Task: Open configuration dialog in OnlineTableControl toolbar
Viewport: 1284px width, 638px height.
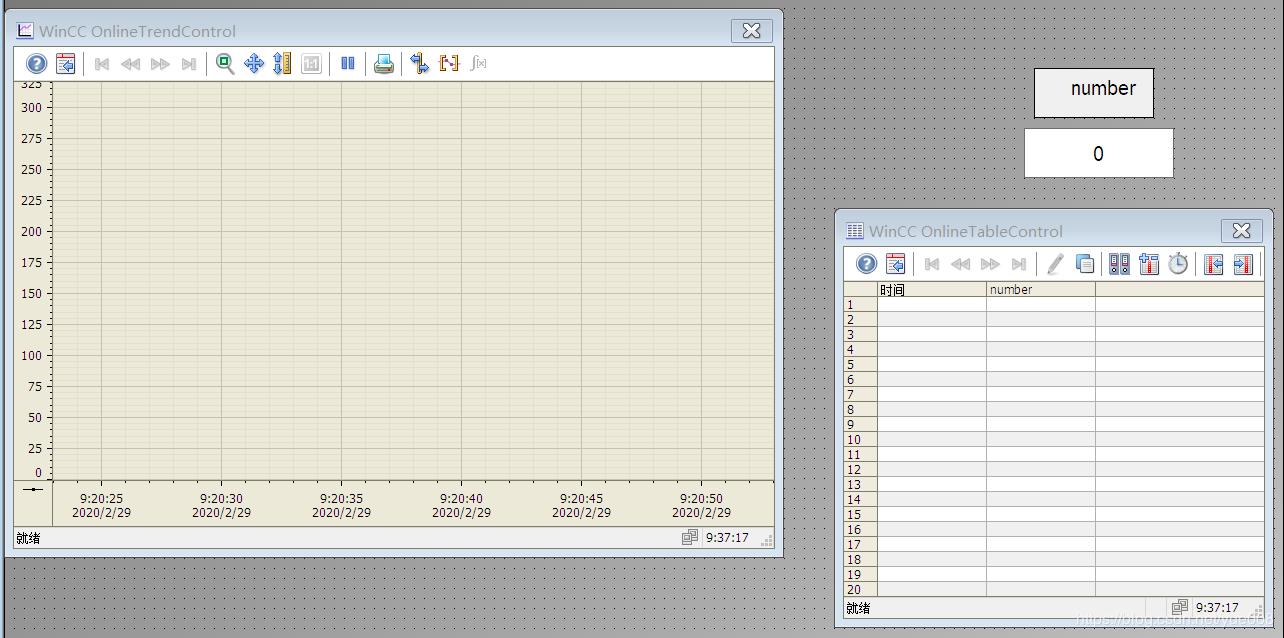Action: pos(896,264)
